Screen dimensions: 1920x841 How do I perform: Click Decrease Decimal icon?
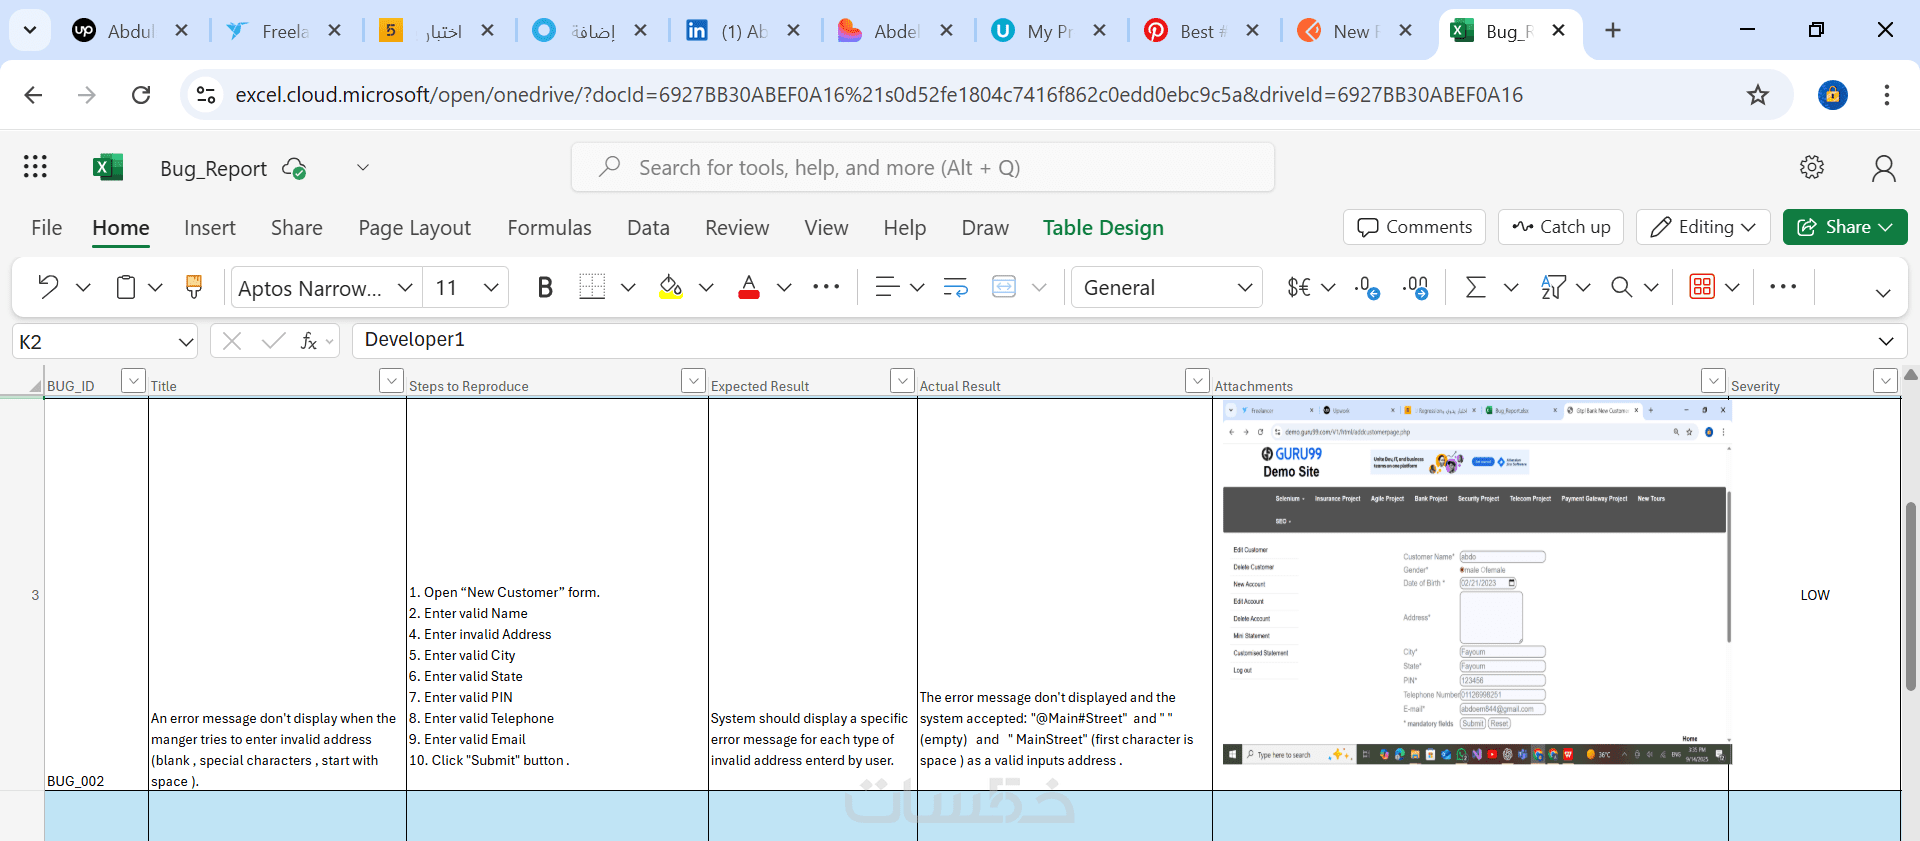coord(1367,288)
